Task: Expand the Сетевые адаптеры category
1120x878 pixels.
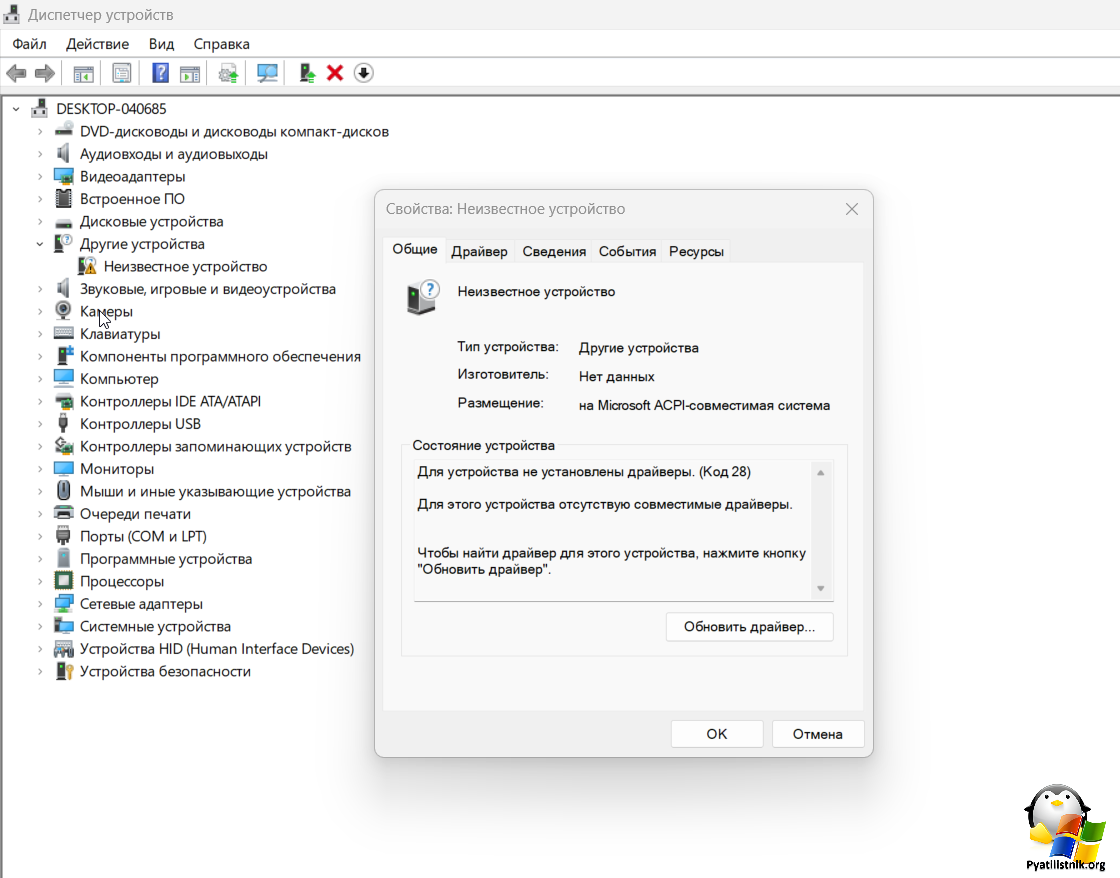Action: tap(40, 604)
